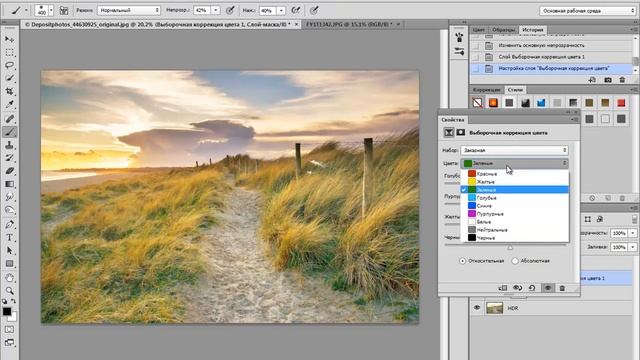Toggle pressure for opacity icon after 42%
Image resolution: width=640 pixels, height=360 pixels.
point(230,11)
